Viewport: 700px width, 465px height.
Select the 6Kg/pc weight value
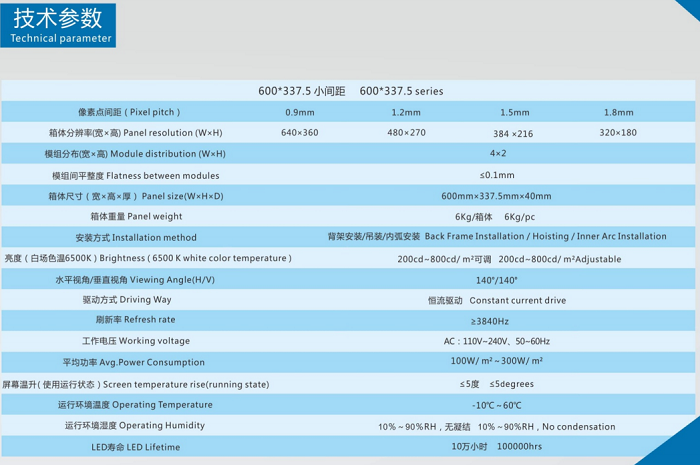tap(520, 217)
